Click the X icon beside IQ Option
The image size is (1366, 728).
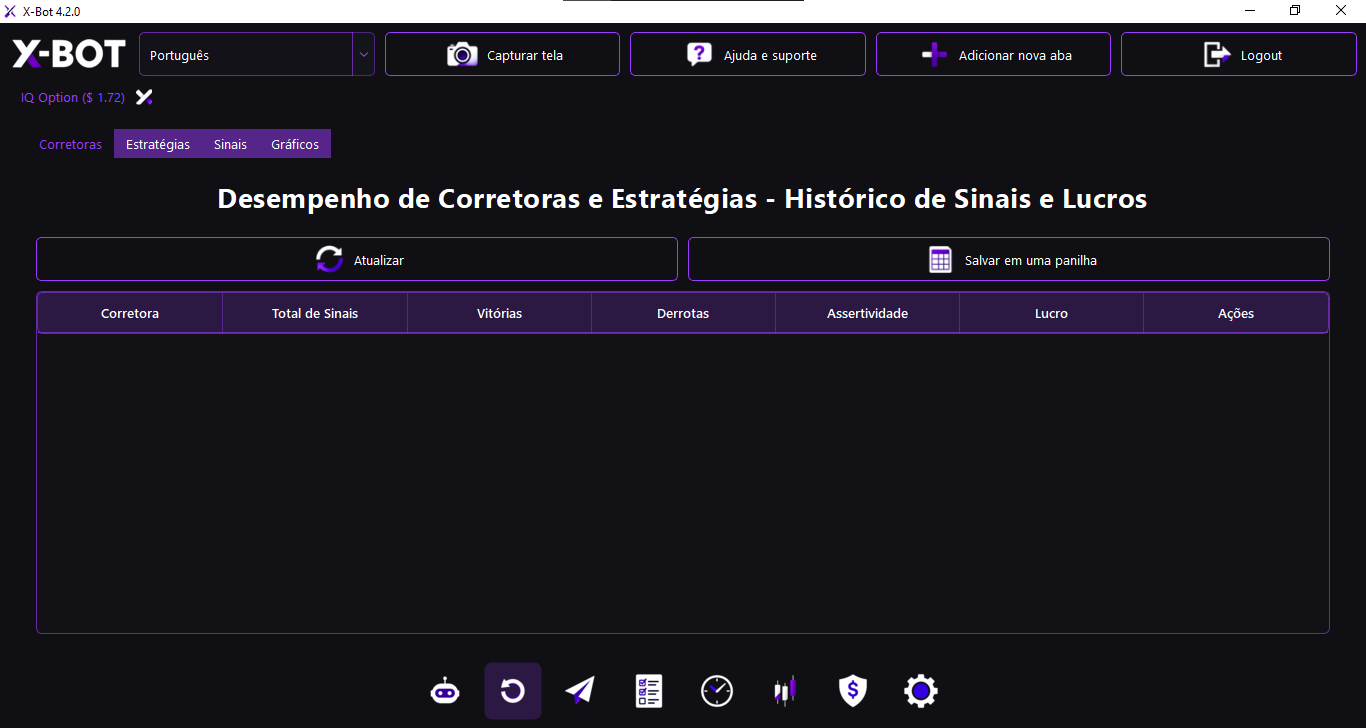tap(144, 97)
